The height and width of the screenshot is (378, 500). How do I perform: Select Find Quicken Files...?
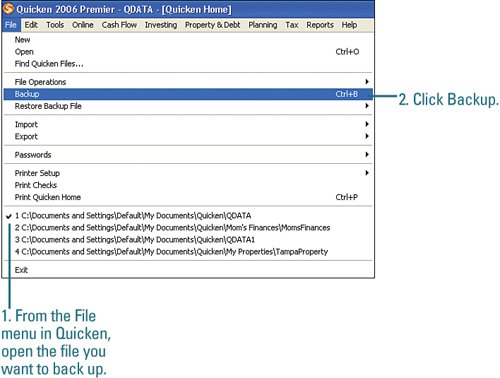tap(188, 64)
